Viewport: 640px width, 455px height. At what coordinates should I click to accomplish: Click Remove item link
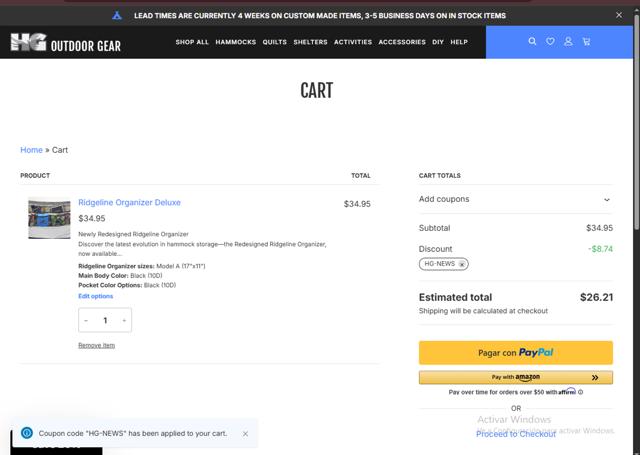click(96, 346)
